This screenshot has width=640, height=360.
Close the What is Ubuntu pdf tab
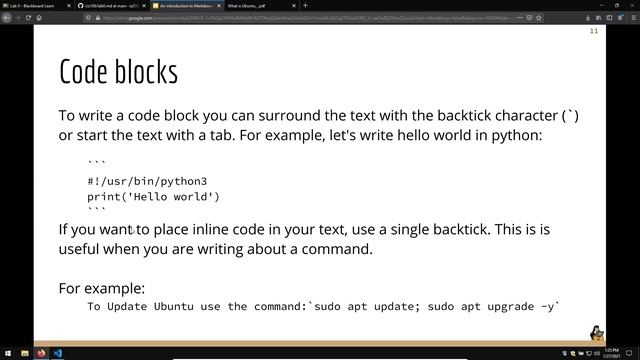pyautogui.click(x=294, y=6)
